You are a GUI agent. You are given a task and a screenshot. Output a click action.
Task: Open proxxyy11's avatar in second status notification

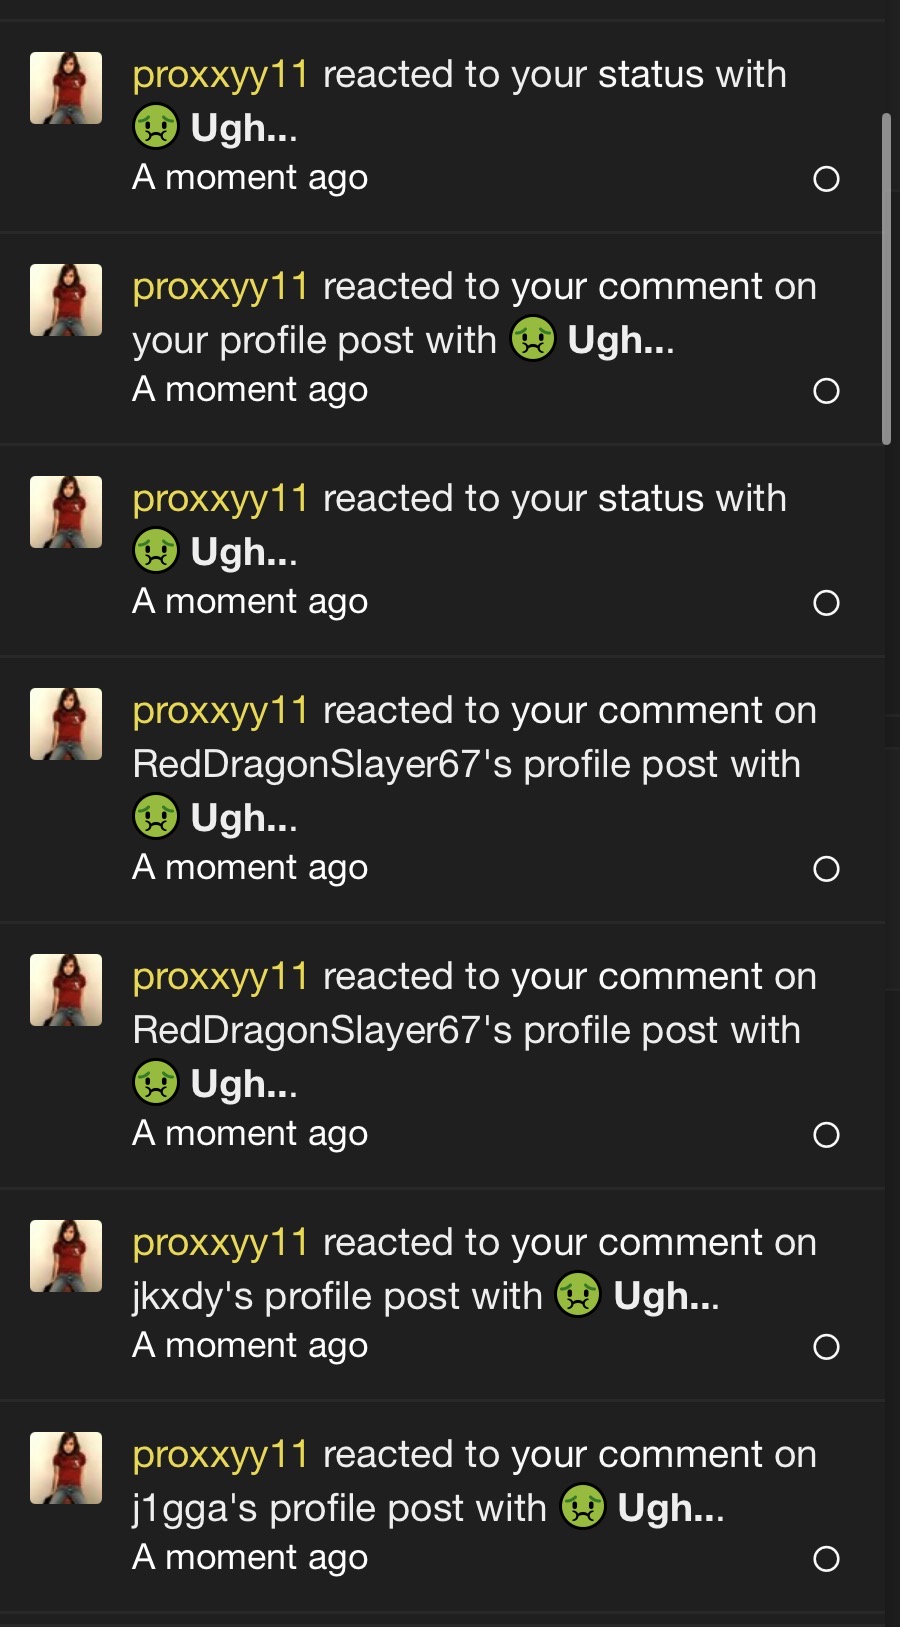66,512
